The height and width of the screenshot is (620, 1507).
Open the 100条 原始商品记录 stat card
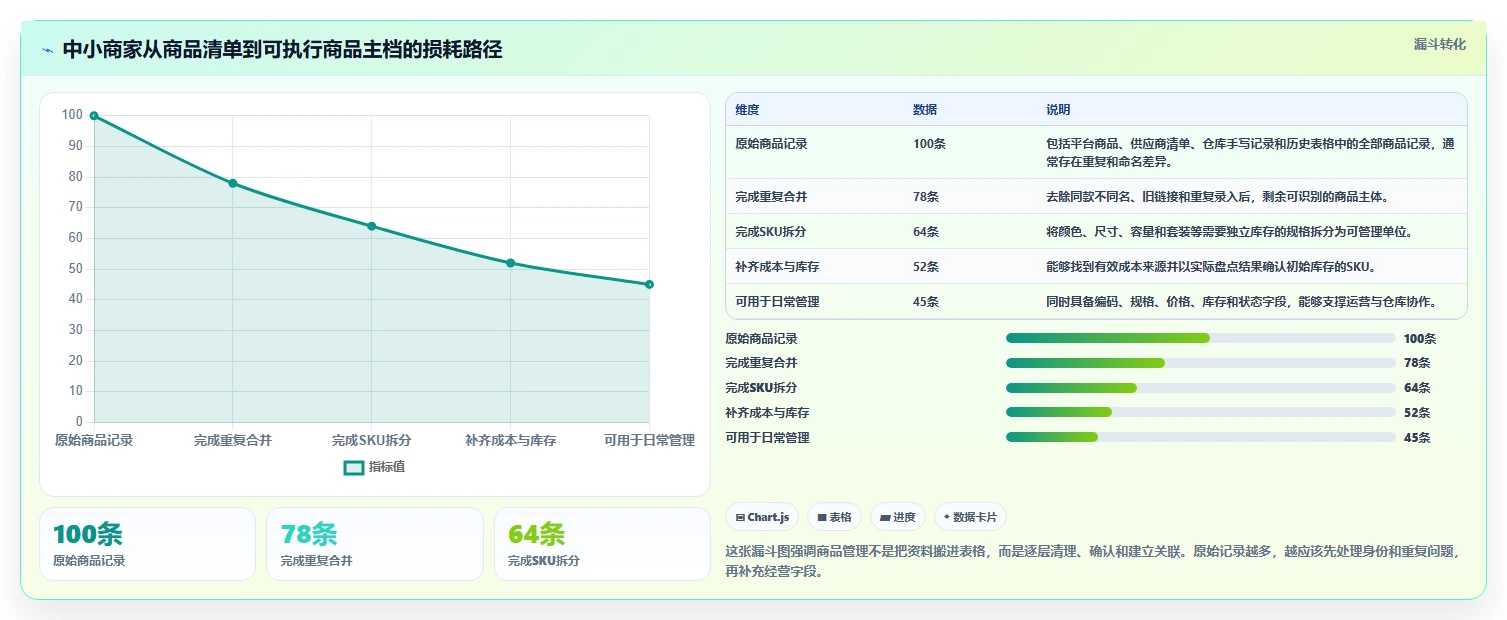[147, 544]
